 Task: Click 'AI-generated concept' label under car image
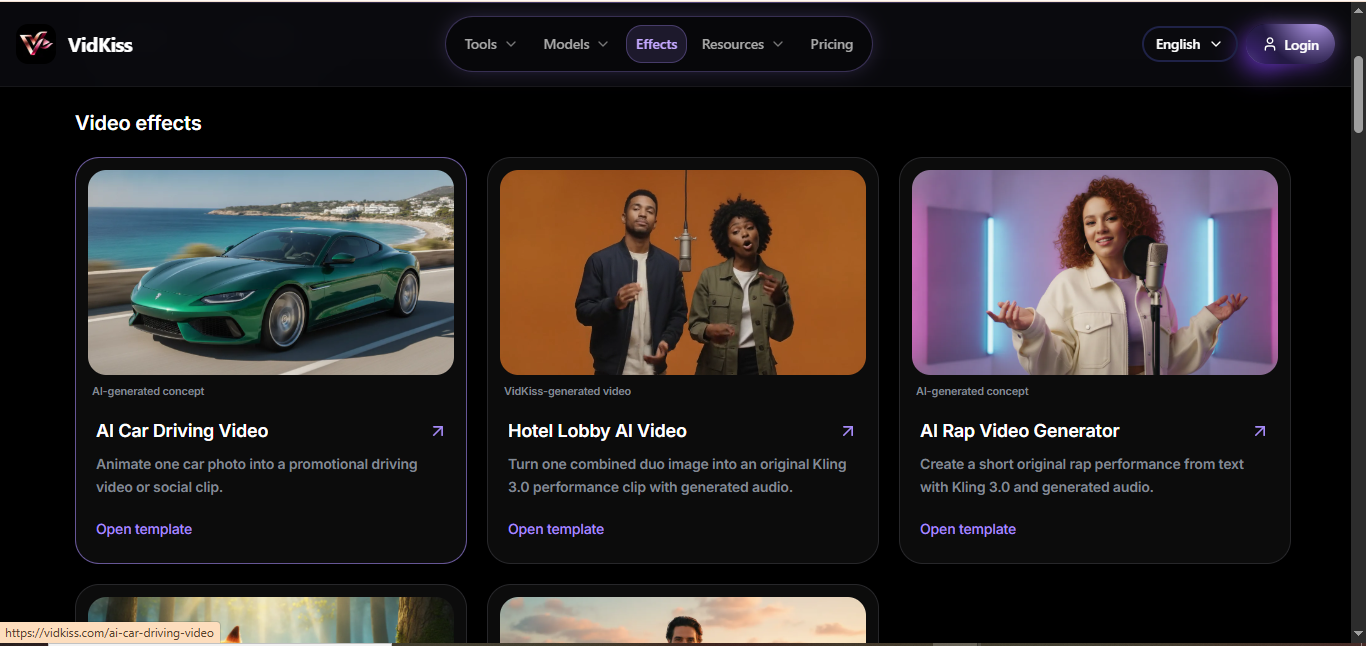148,391
